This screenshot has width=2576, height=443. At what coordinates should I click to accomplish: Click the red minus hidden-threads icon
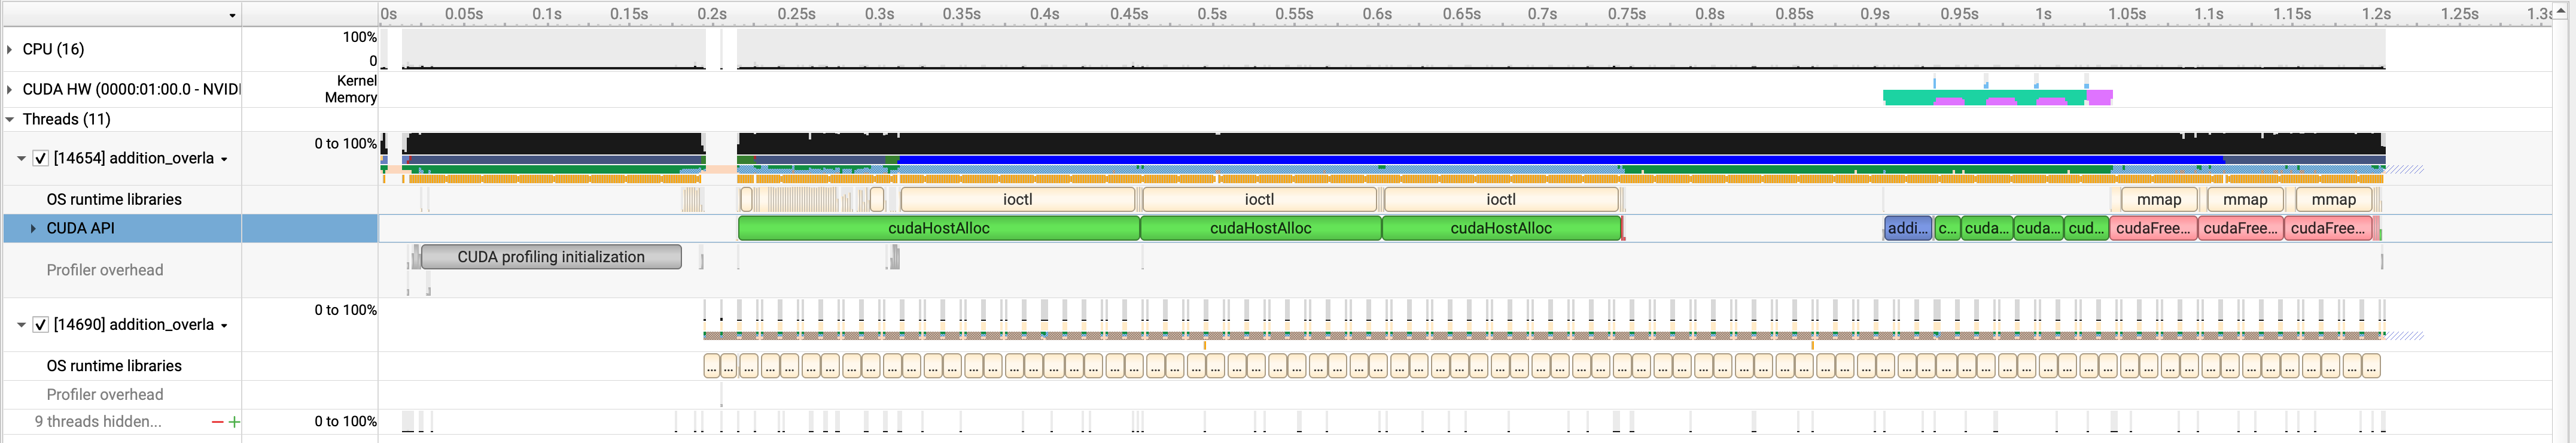pyautogui.click(x=217, y=422)
